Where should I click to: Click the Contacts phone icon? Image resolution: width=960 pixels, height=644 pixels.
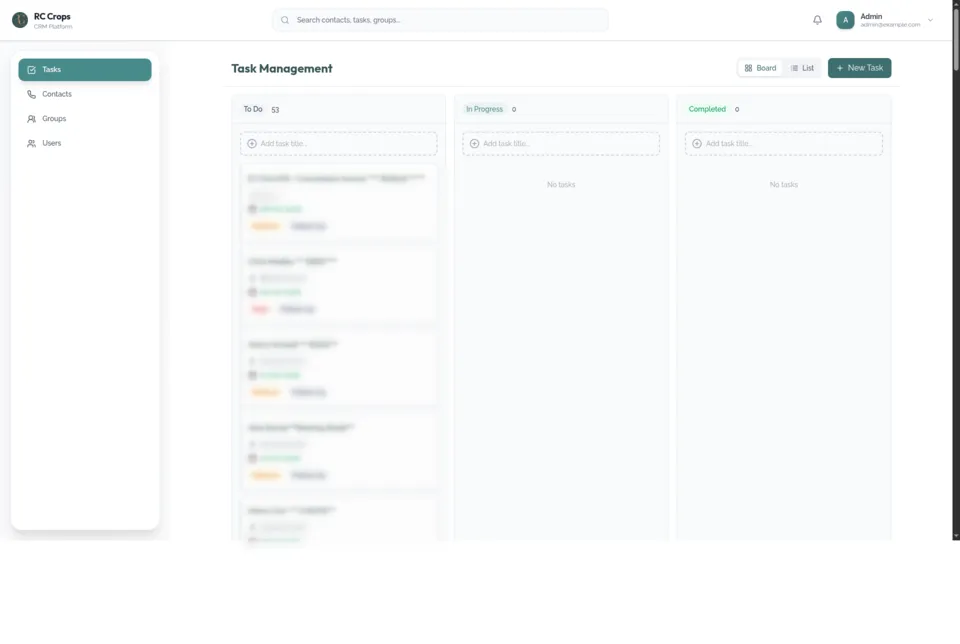point(31,94)
